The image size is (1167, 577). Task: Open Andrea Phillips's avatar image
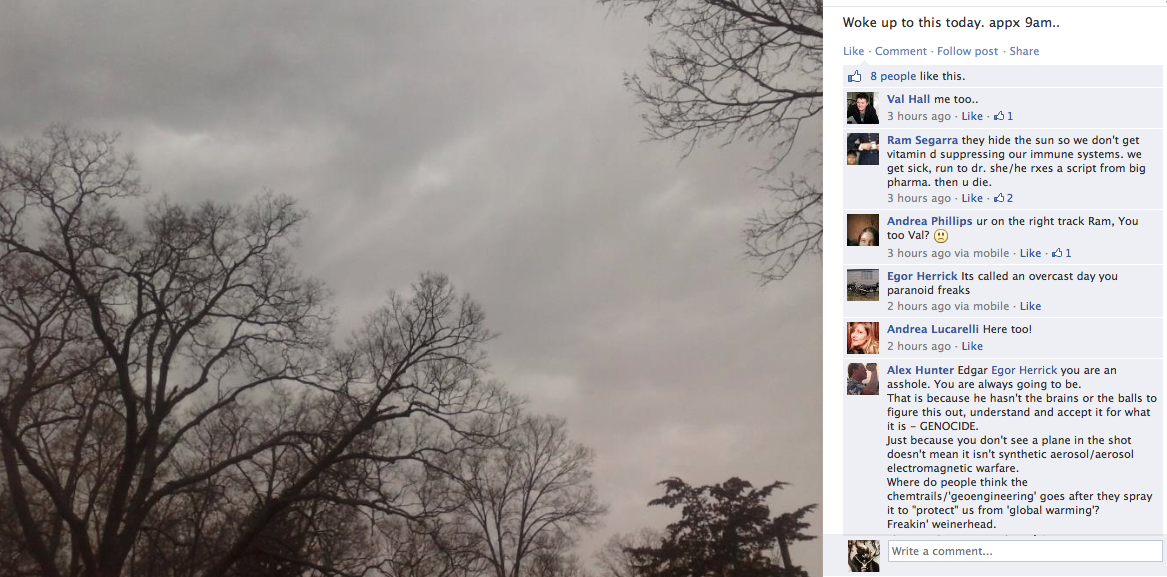point(863,230)
